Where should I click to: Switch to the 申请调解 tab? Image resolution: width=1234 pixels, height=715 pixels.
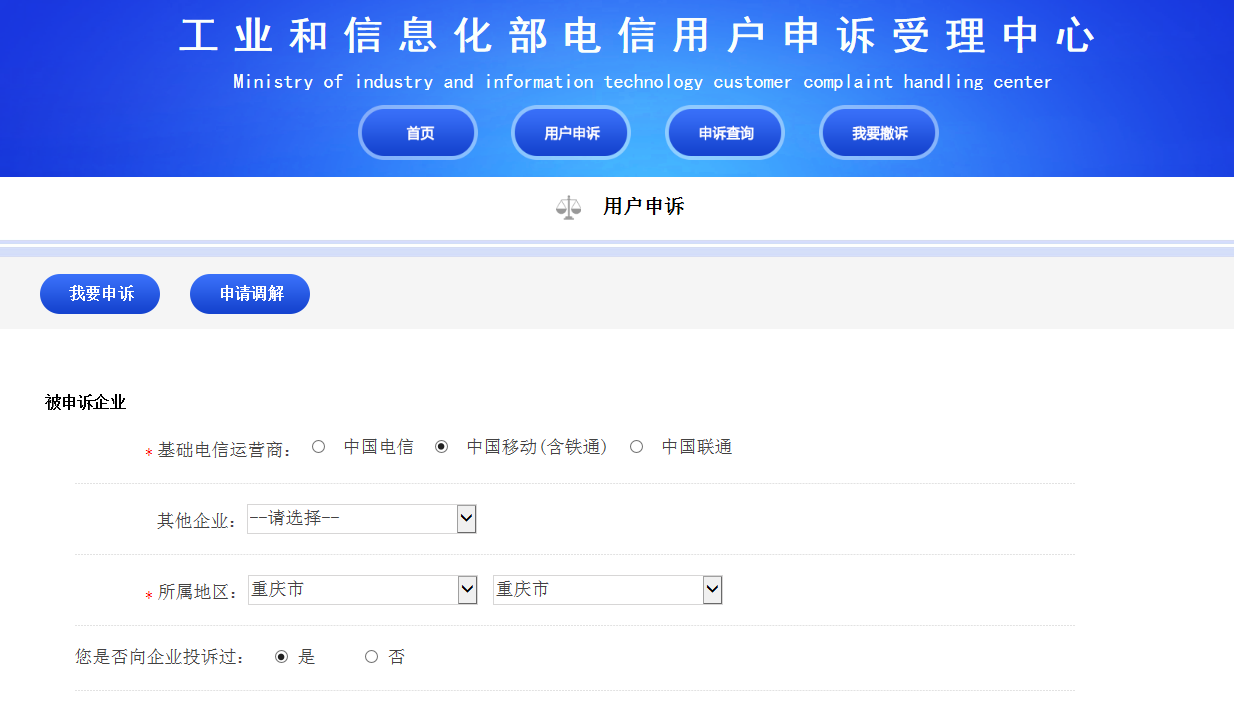point(250,294)
